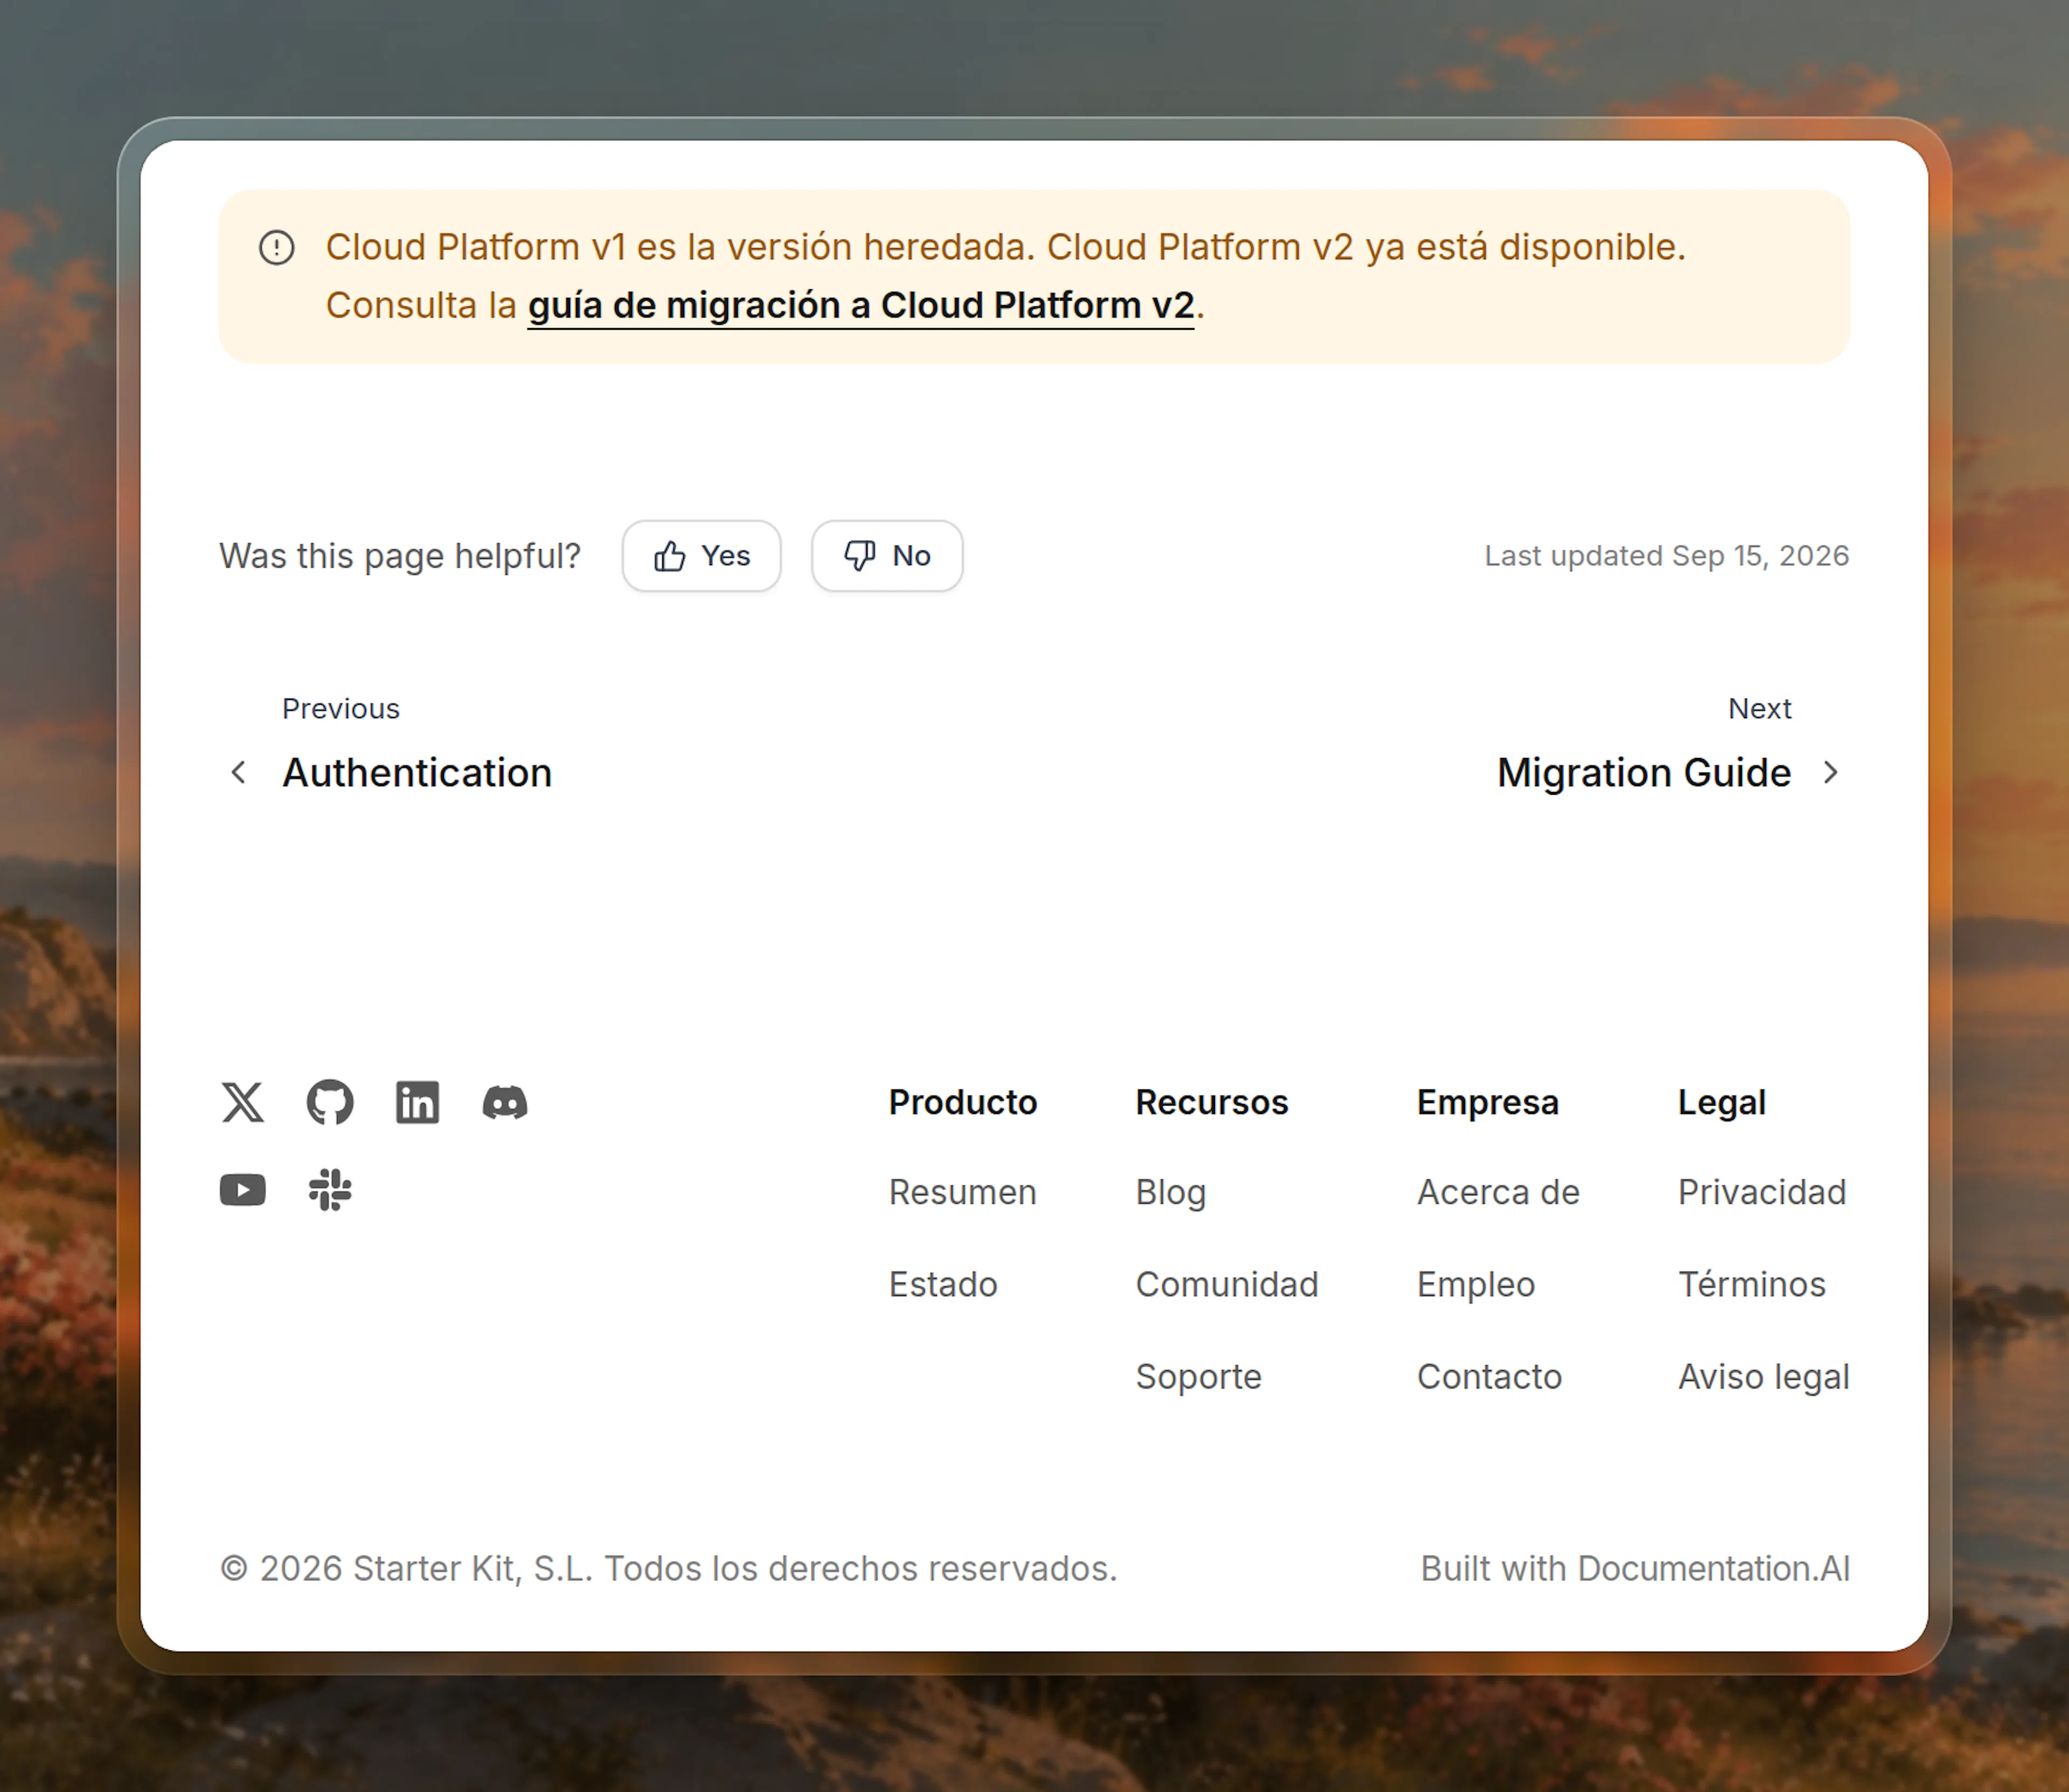Click the © 2026 Starter Kit copyright text
Screen dimensions: 2069x1792
point(668,1568)
